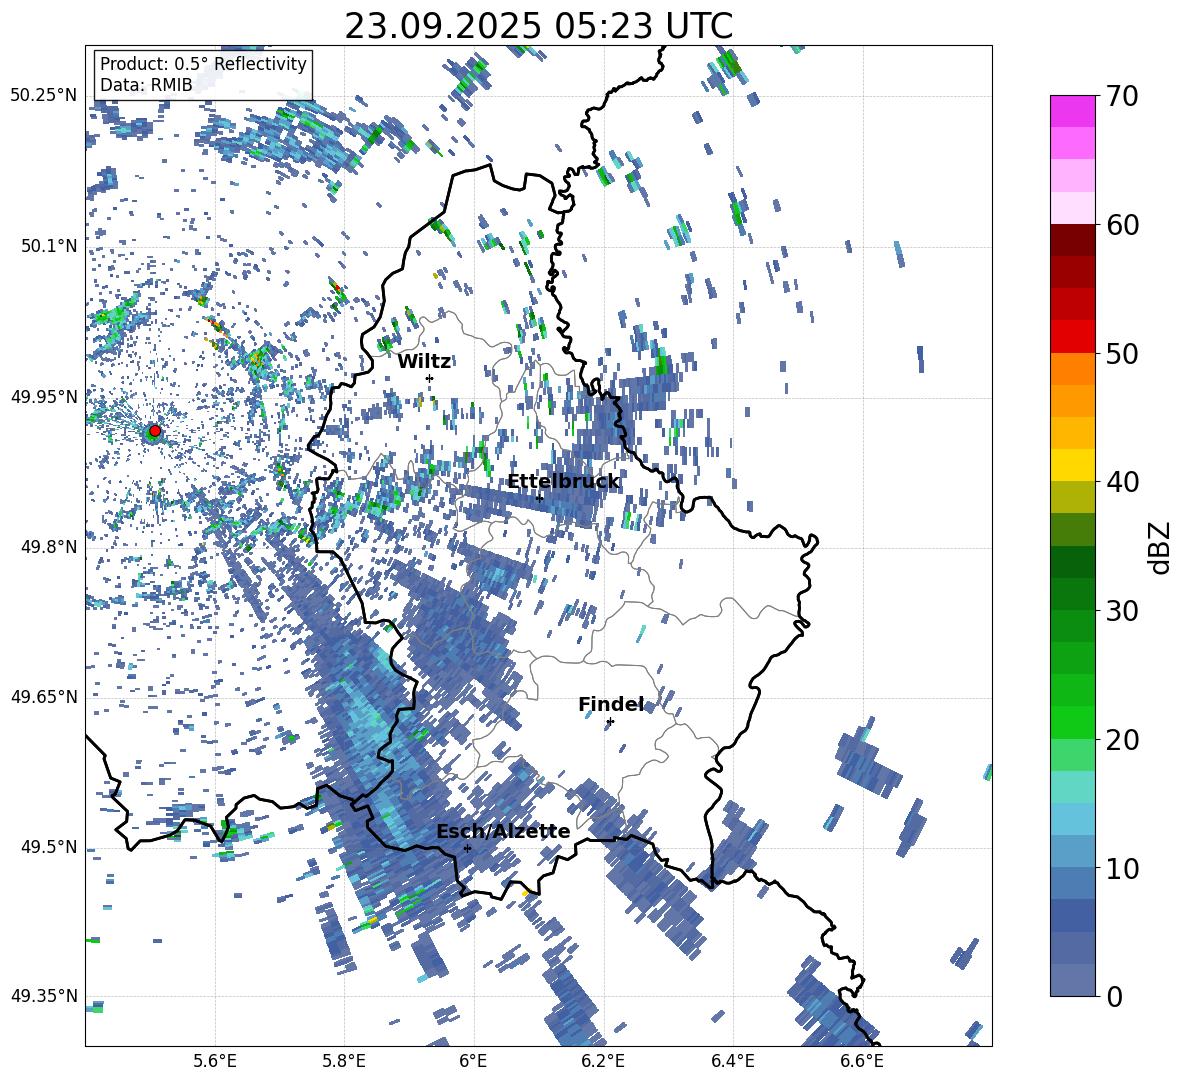The width and height of the screenshot is (1184, 1081).
Task: Click the latitude label 50.1°N
Action: point(48,246)
